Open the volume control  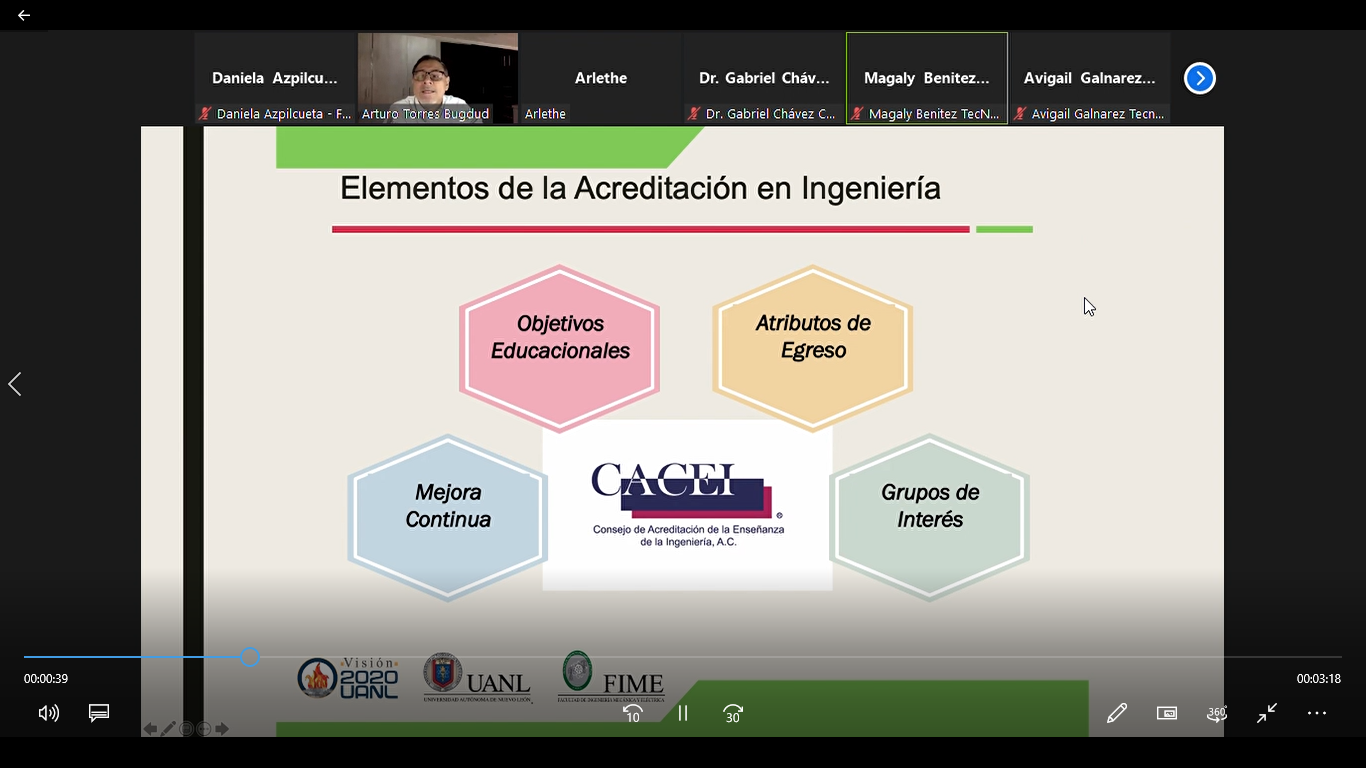48,713
